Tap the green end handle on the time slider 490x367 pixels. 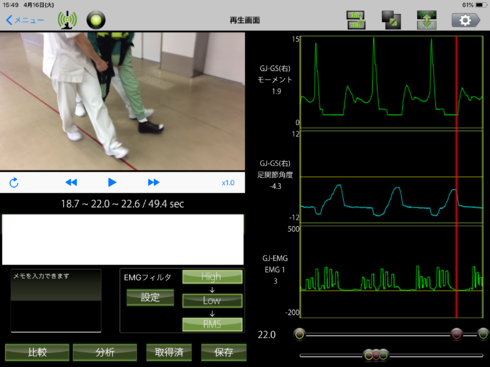coord(483,334)
